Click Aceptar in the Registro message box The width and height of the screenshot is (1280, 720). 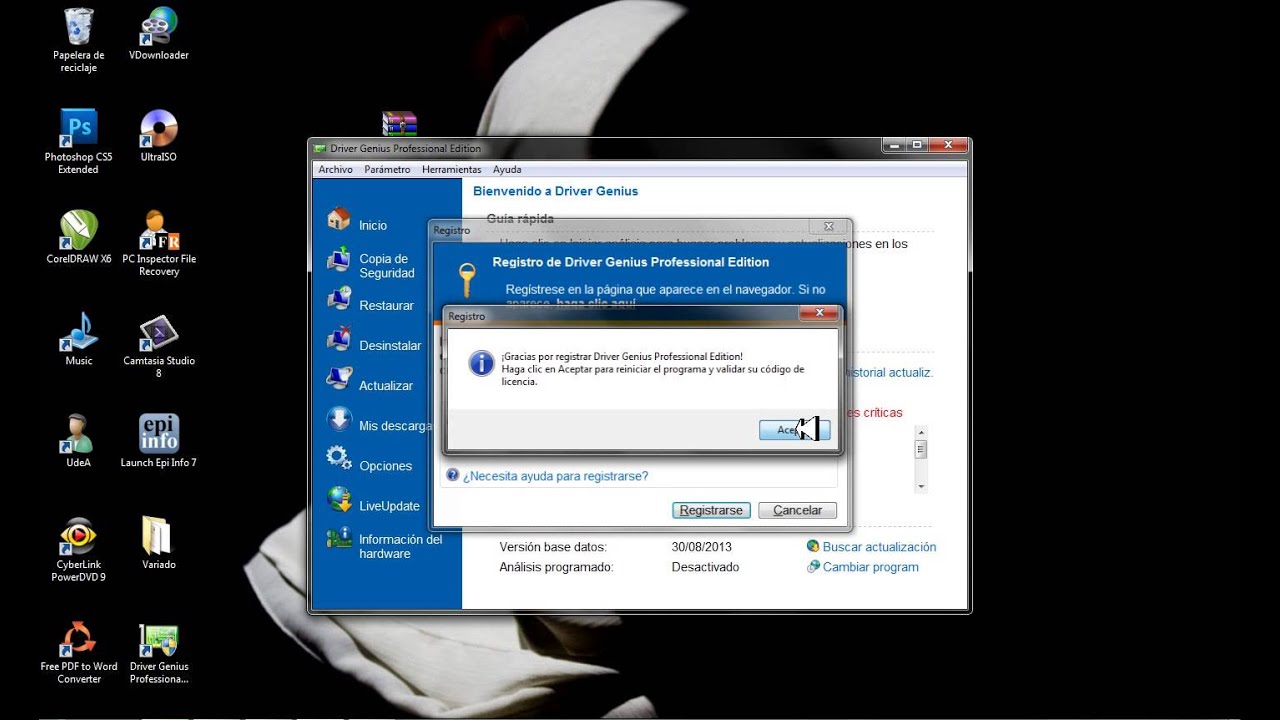(794, 430)
